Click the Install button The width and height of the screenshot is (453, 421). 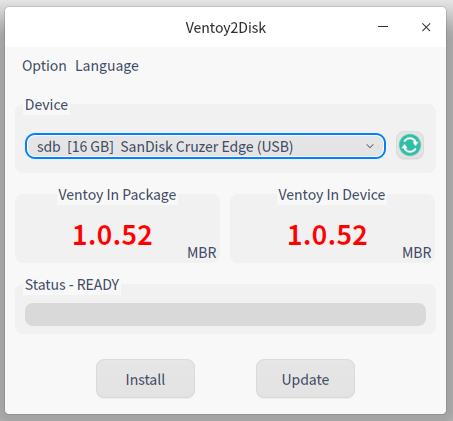pos(145,379)
